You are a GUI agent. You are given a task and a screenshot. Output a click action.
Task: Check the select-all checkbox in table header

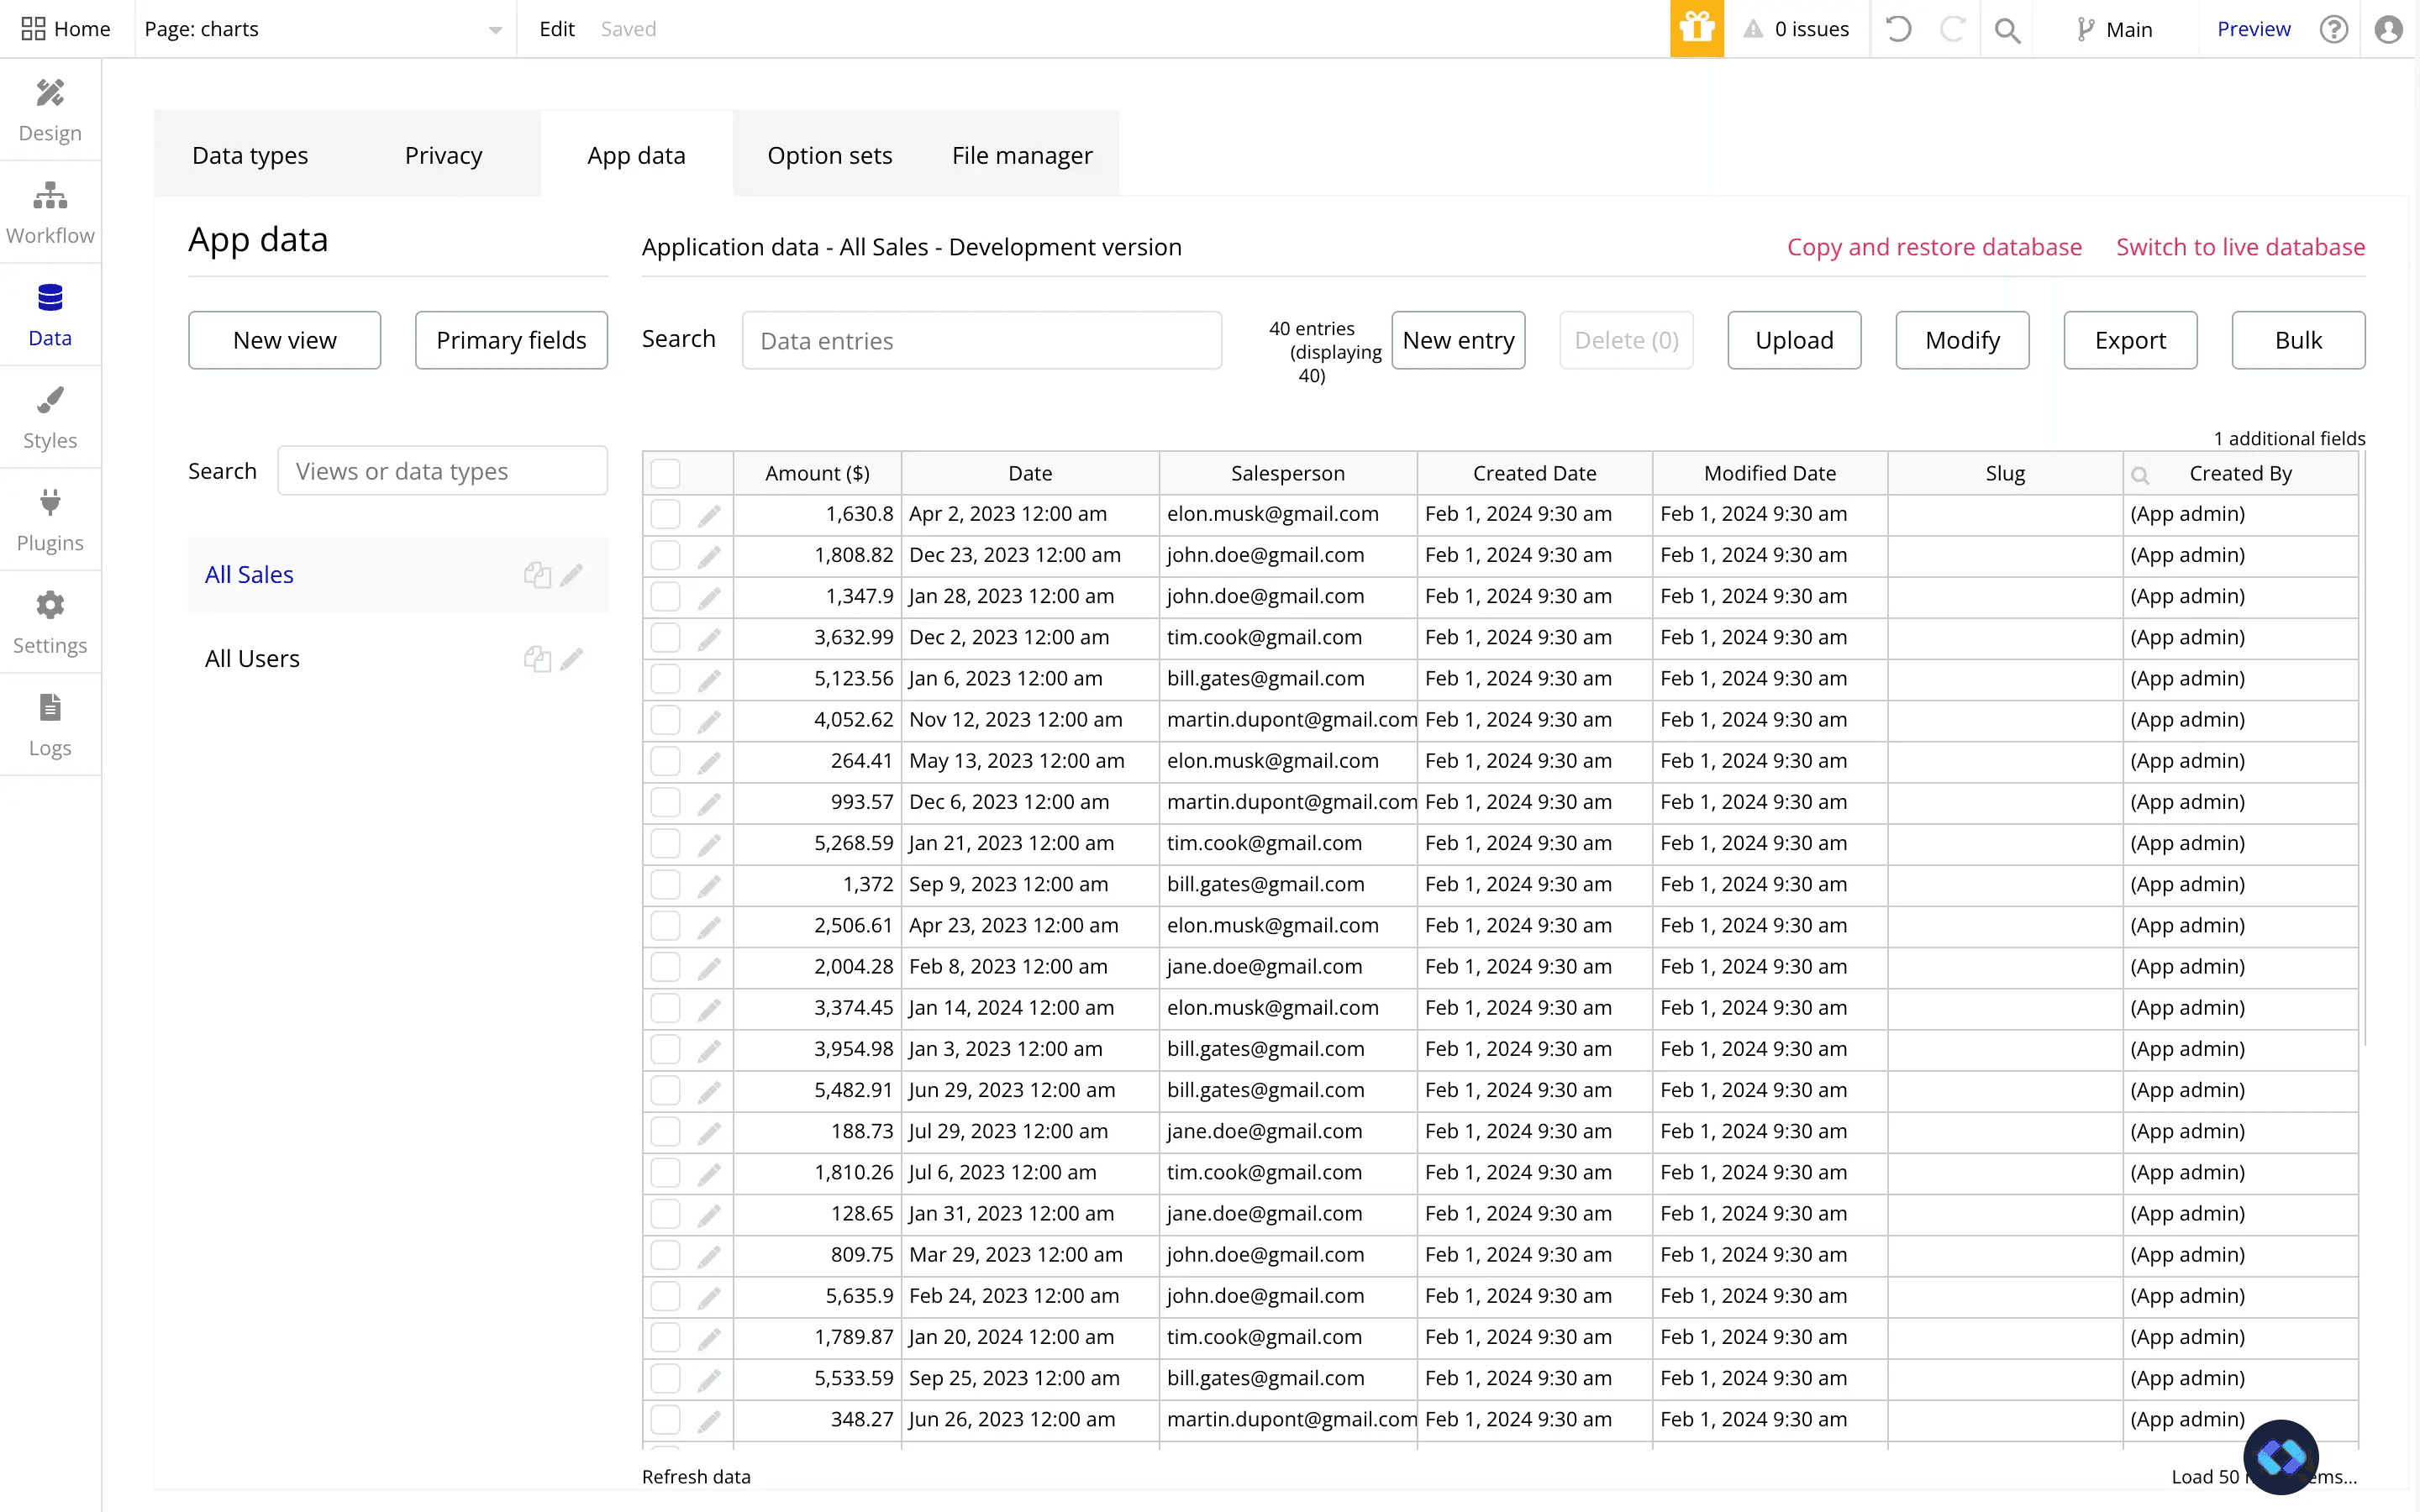click(665, 471)
